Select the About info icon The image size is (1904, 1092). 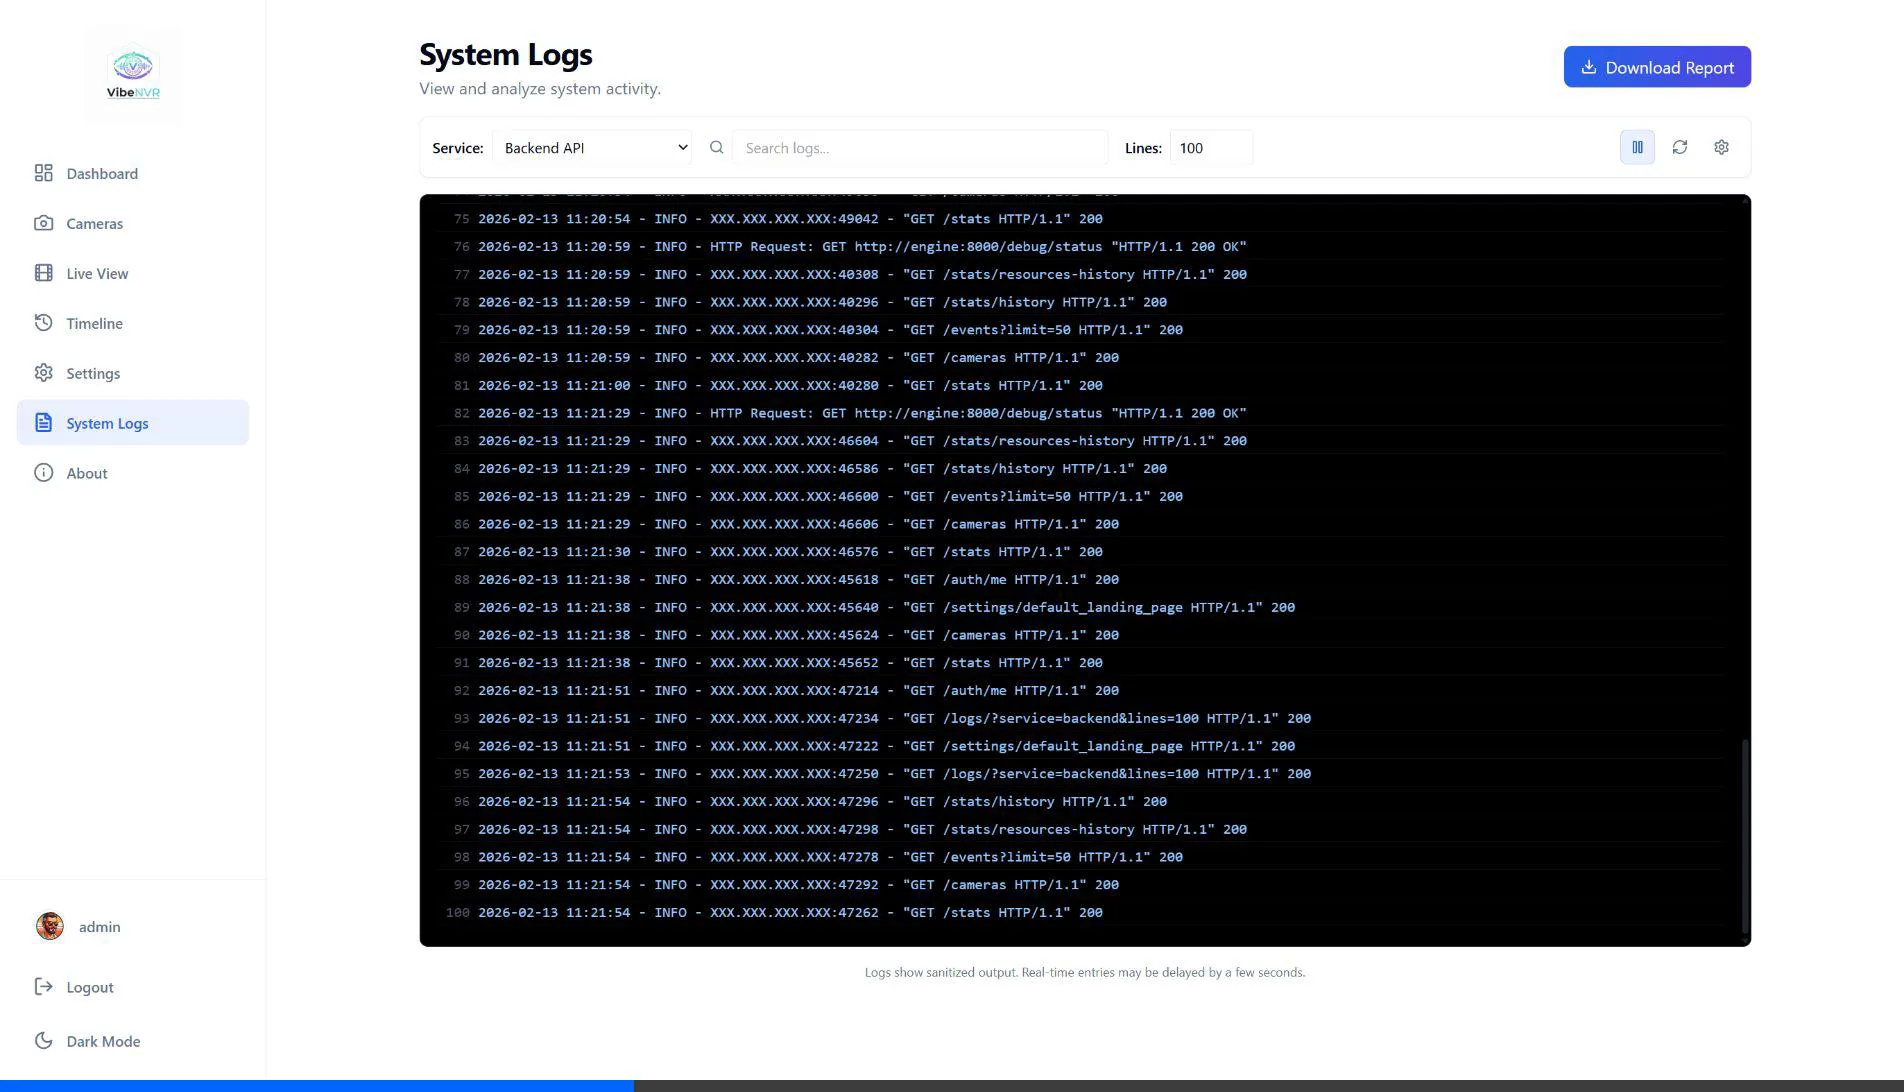tap(44, 473)
